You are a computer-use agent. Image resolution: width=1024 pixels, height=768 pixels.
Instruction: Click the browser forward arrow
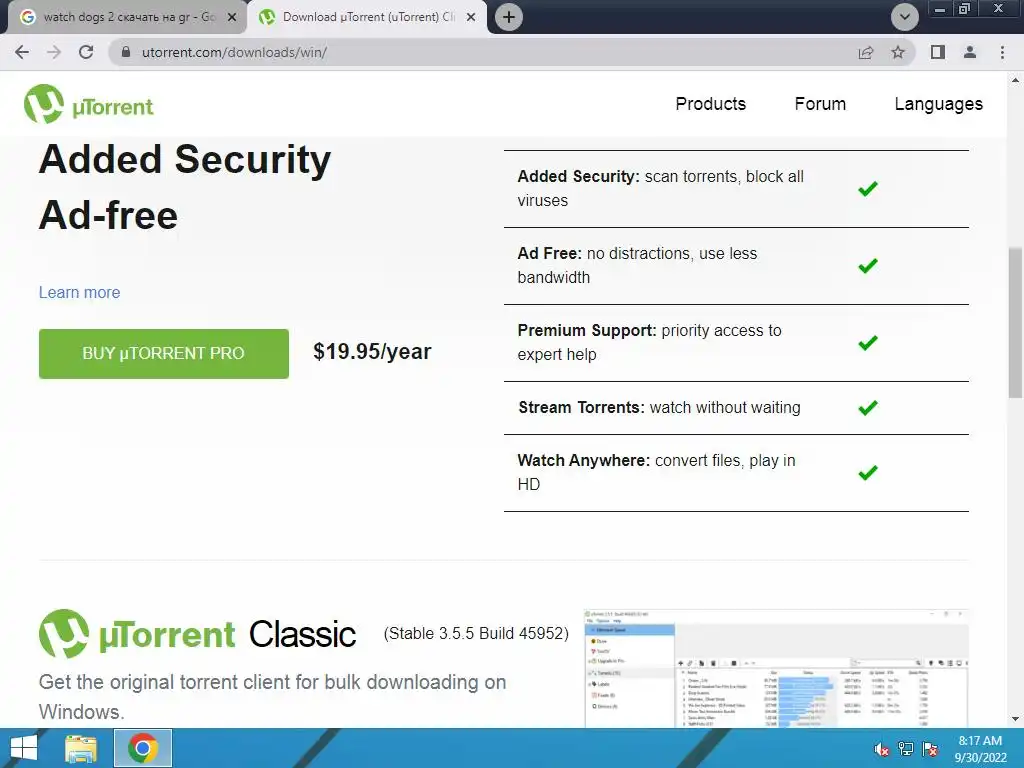click(54, 52)
